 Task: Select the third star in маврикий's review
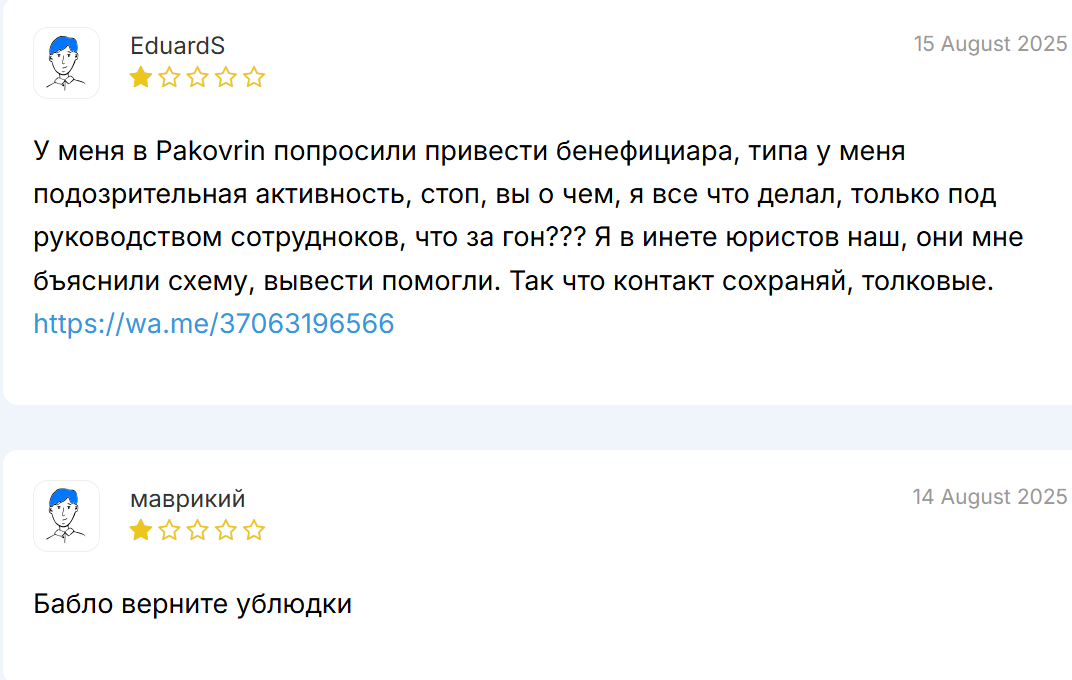click(197, 530)
